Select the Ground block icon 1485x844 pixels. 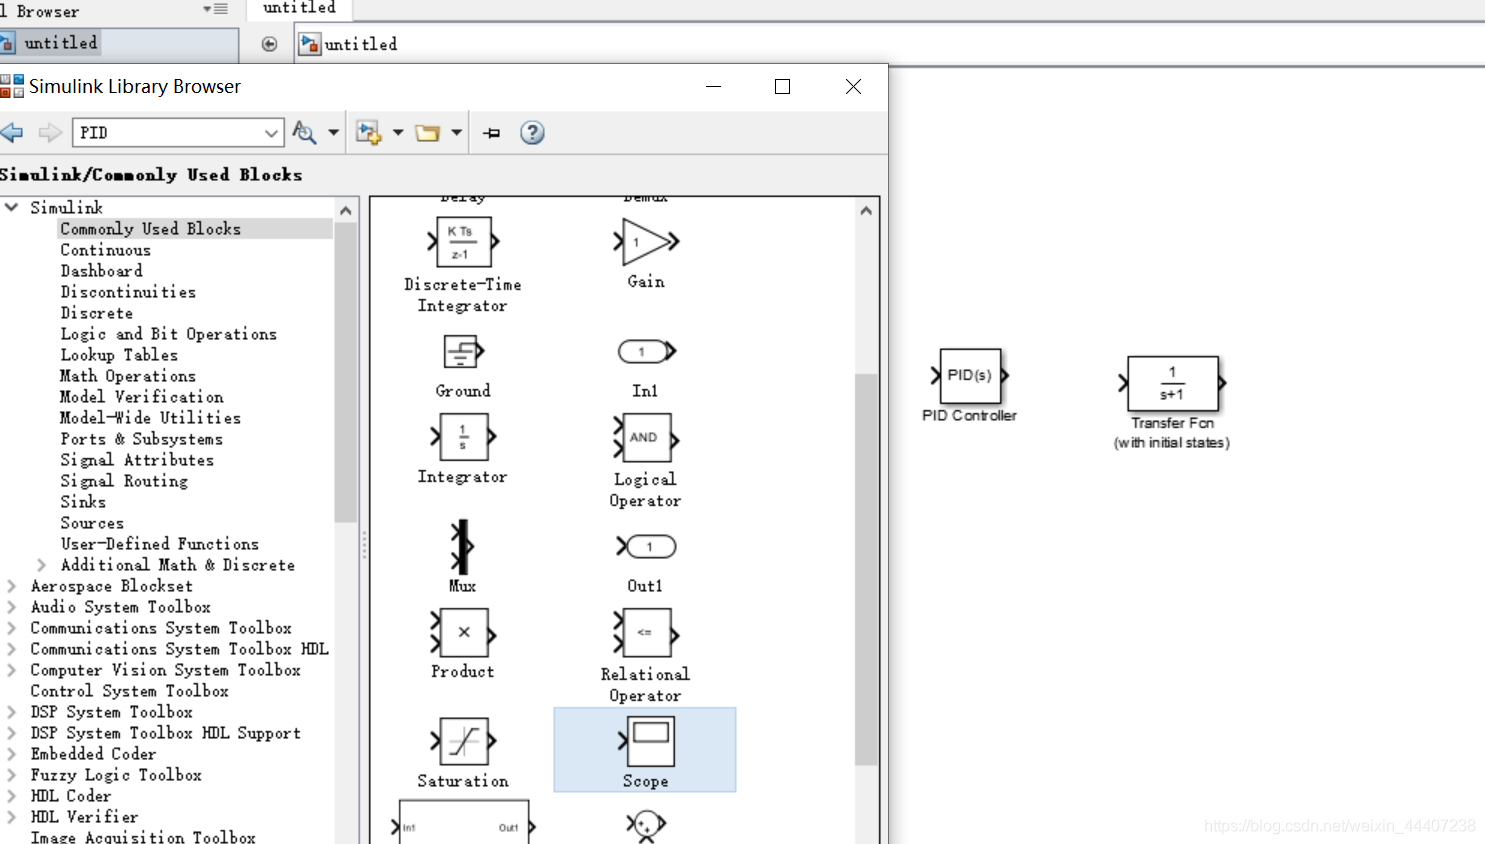point(463,352)
